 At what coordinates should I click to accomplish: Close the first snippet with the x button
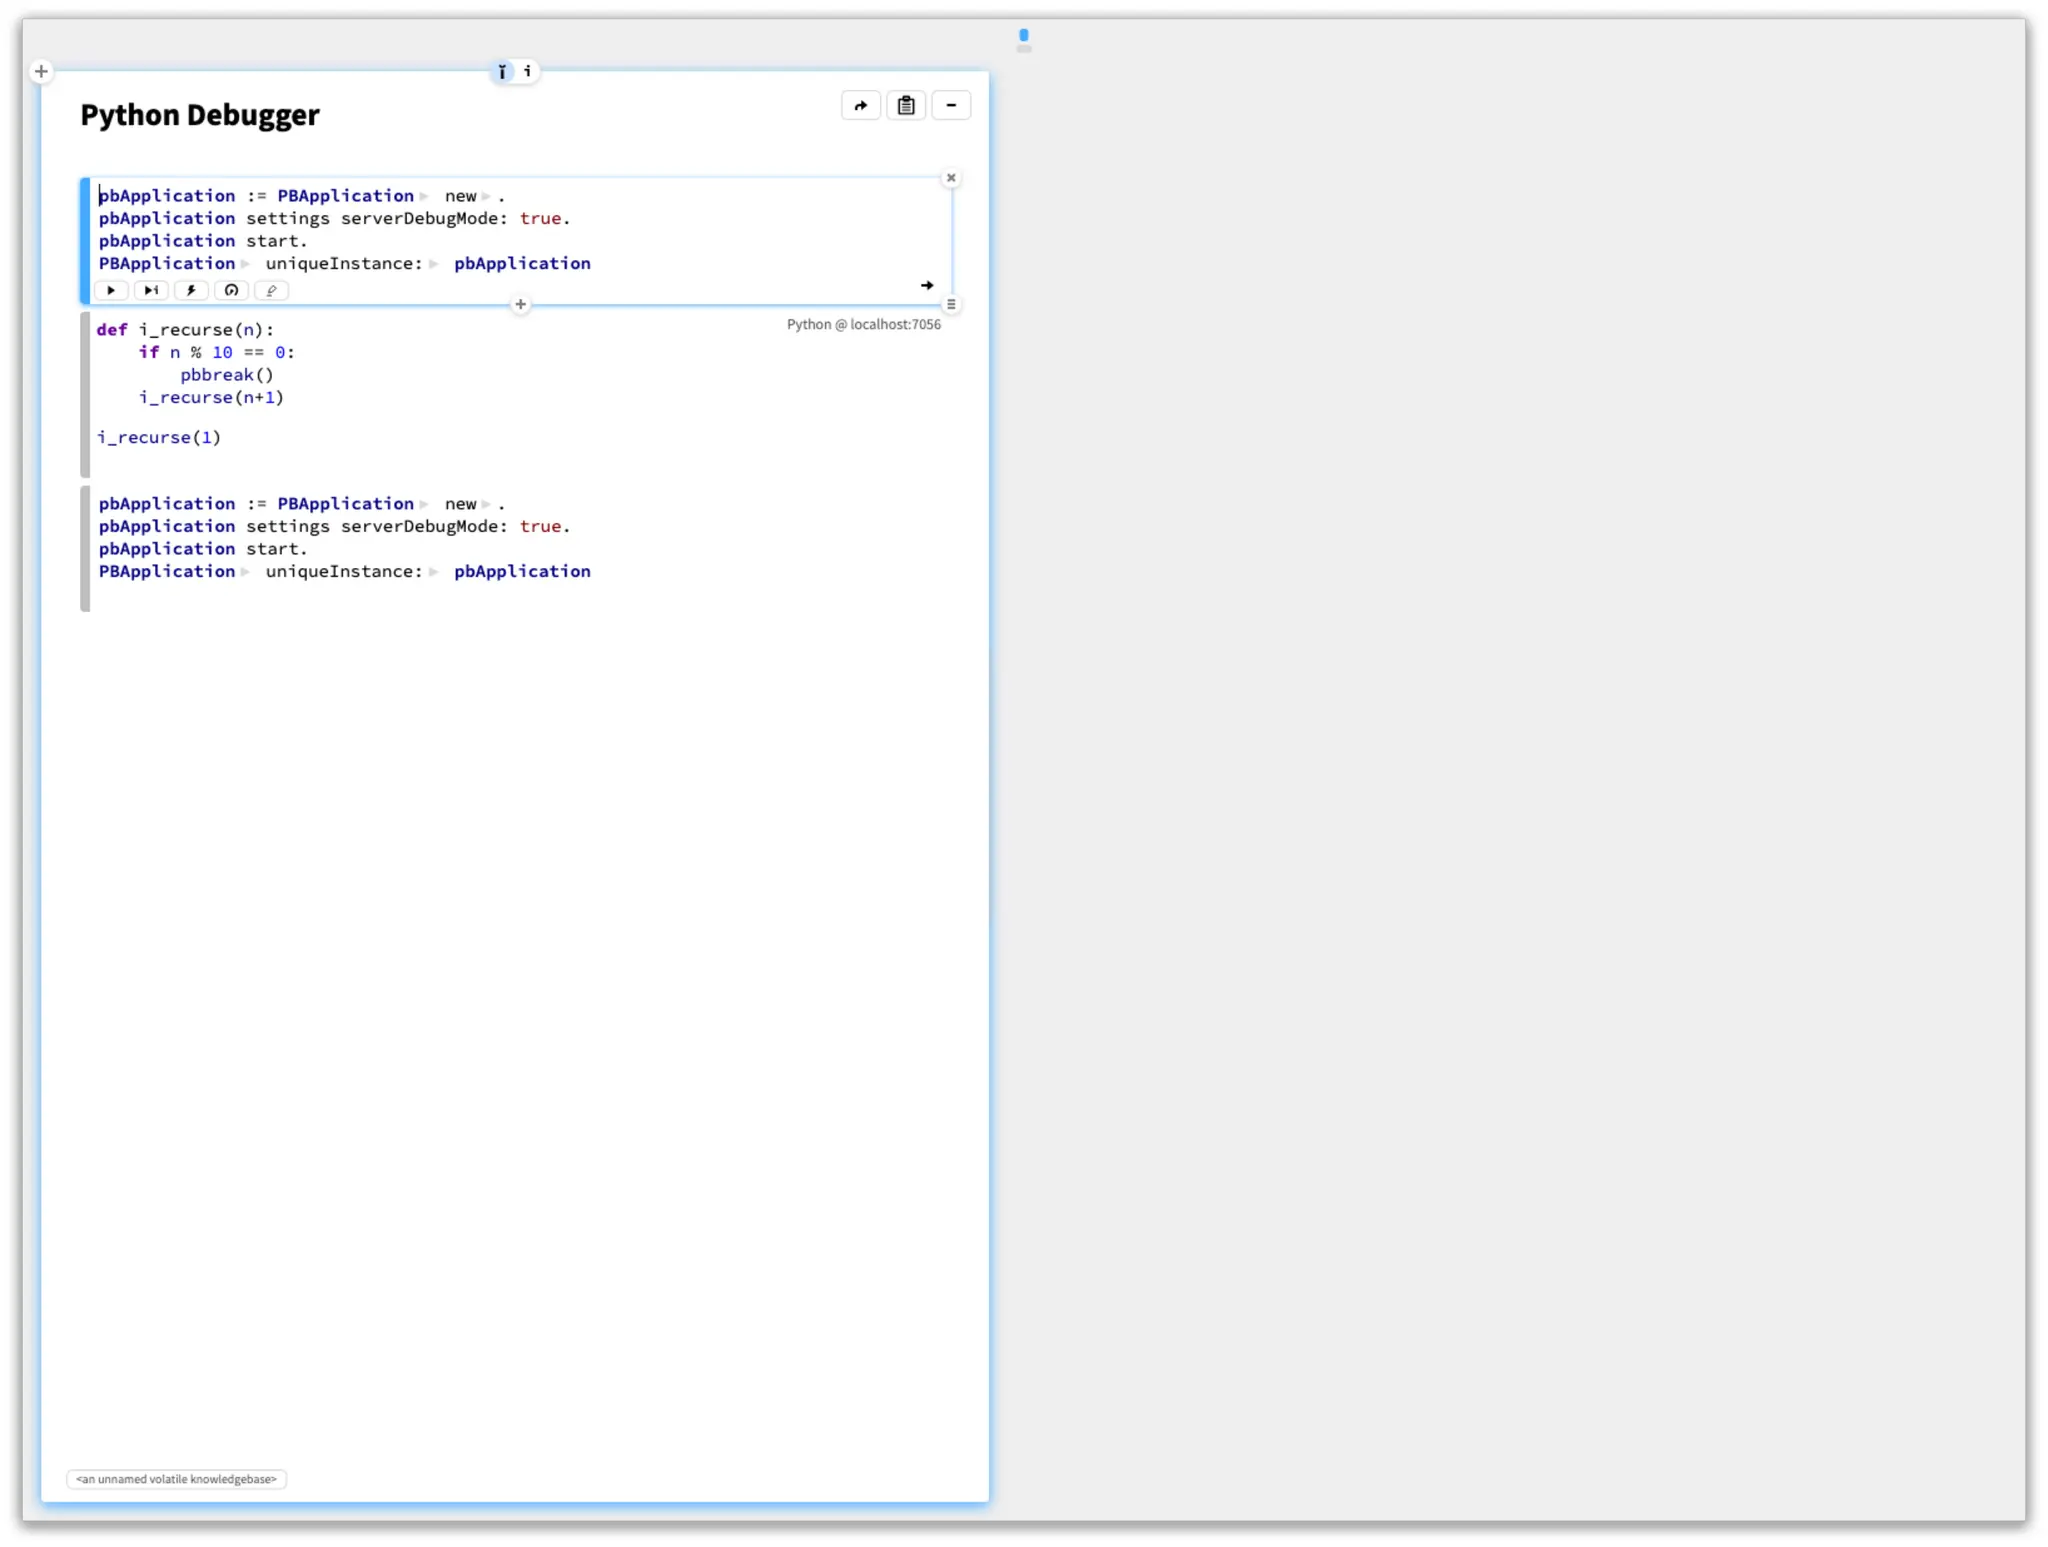(951, 178)
